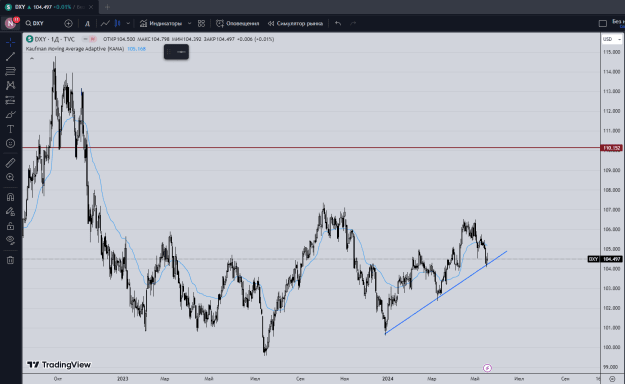Select the crosshair cursor tool
625x384 pixels.
click(x=10, y=42)
